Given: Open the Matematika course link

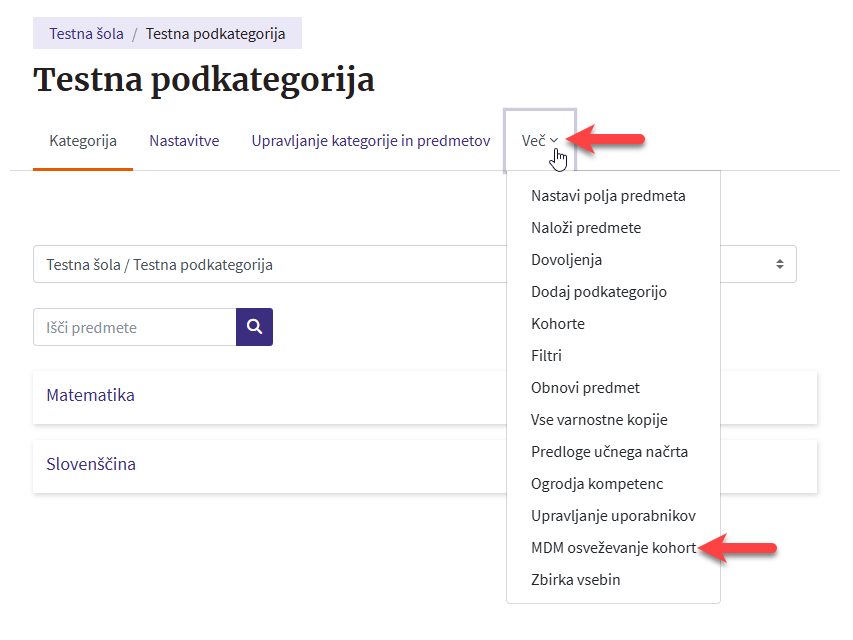Looking at the screenshot, I should (x=91, y=395).
